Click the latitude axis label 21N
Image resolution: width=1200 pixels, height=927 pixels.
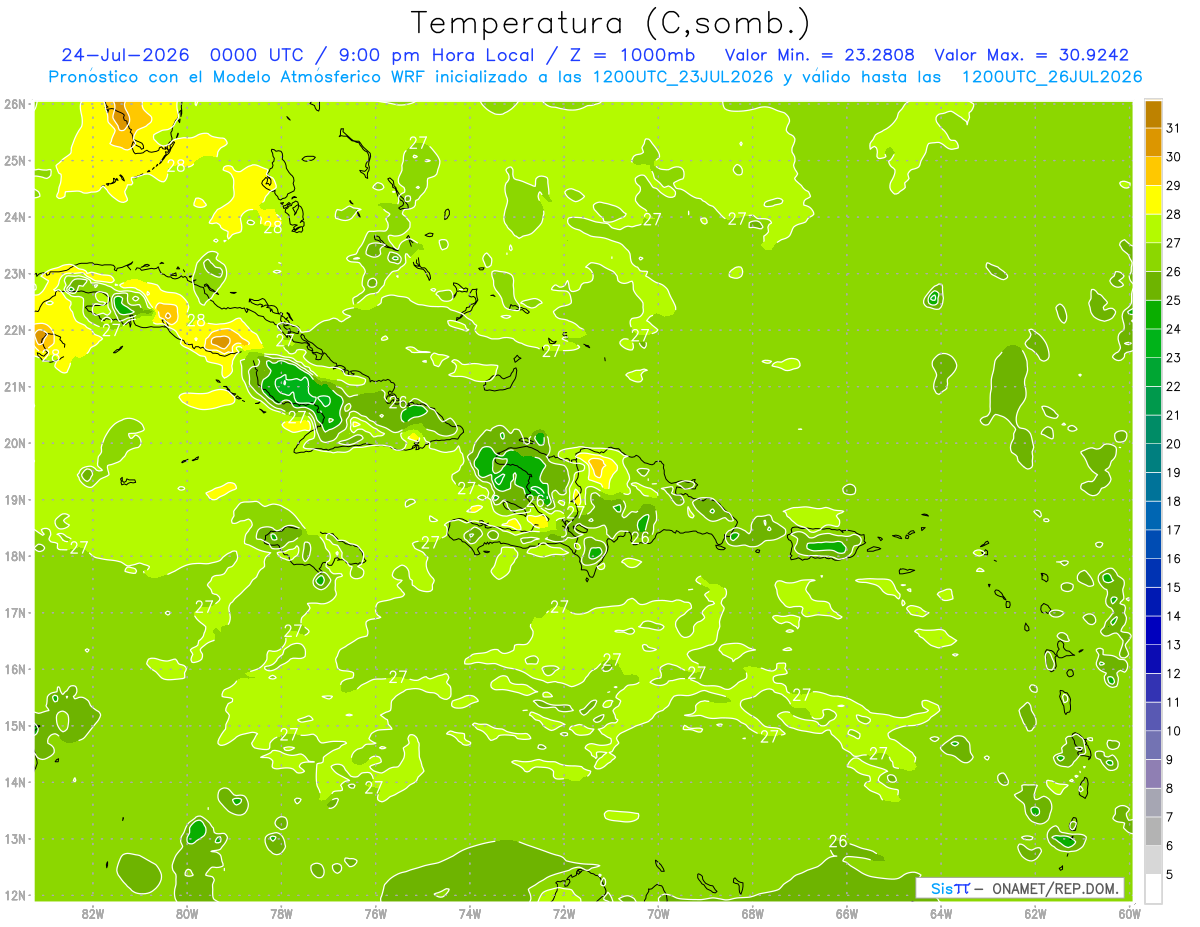tap(14, 386)
